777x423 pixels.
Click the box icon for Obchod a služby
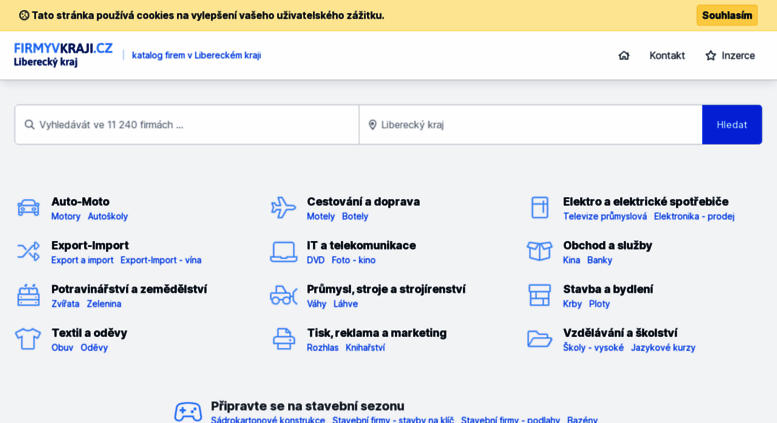[539, 251]
